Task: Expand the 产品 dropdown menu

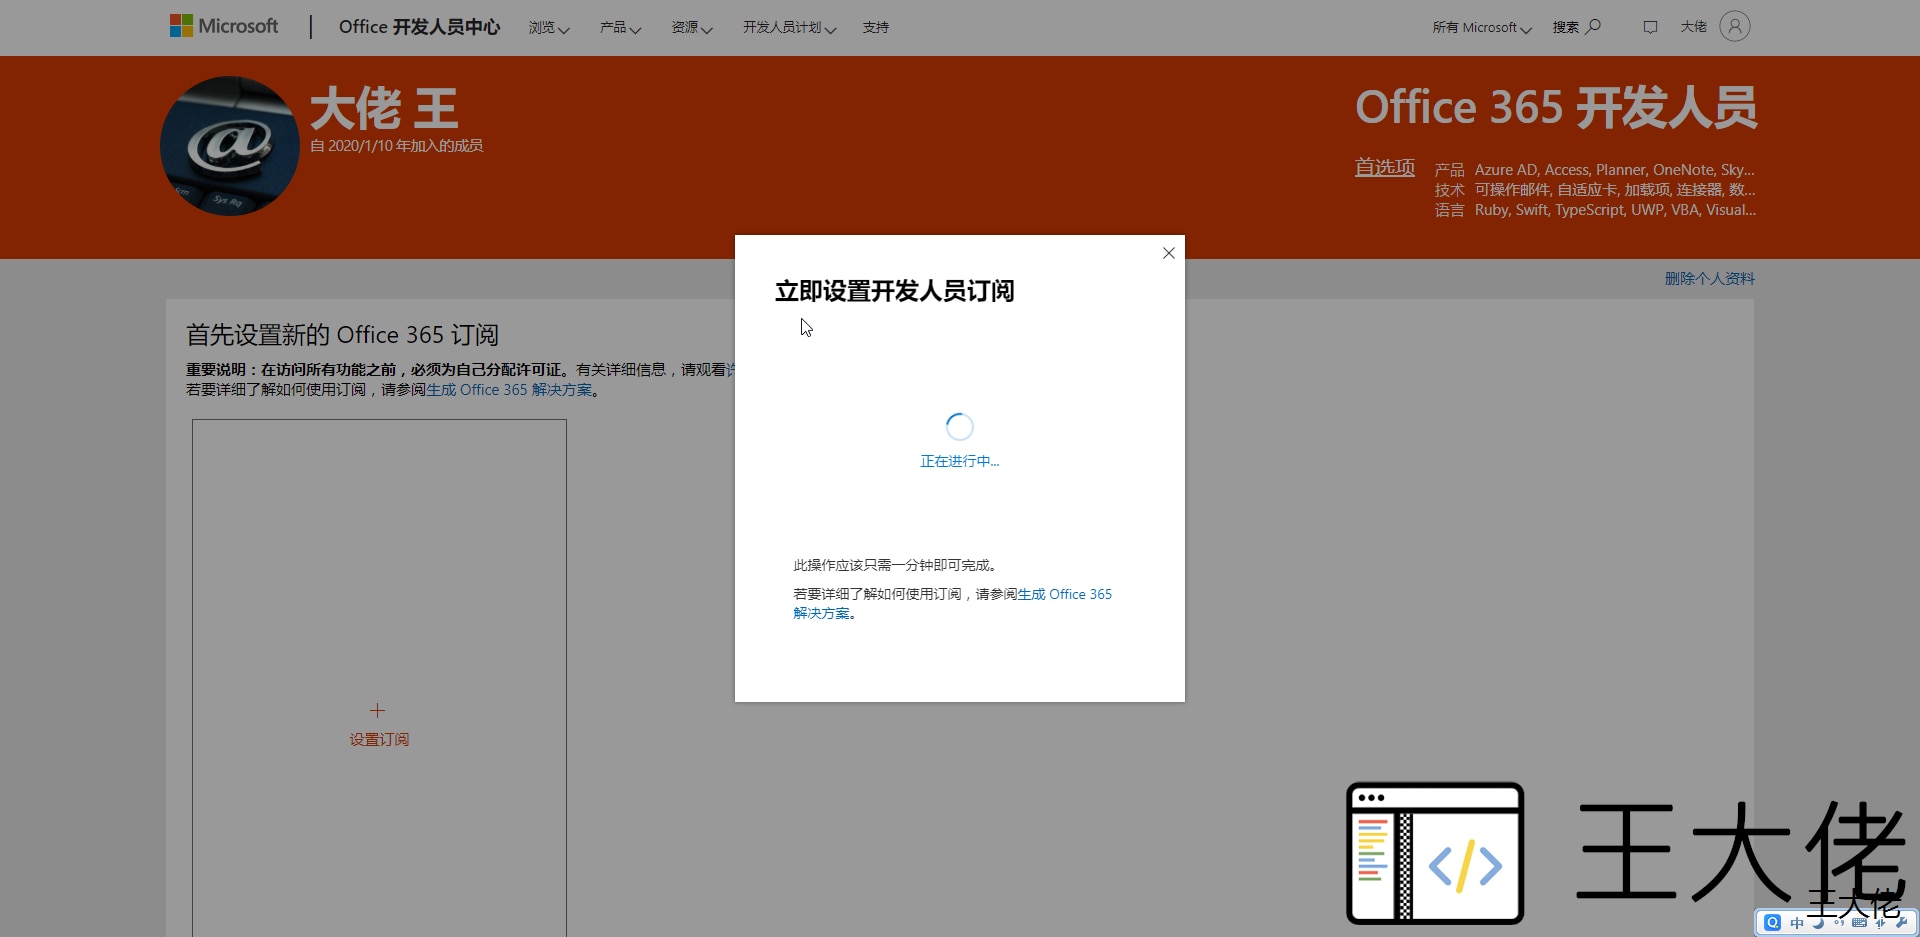Action: [620, 28]
